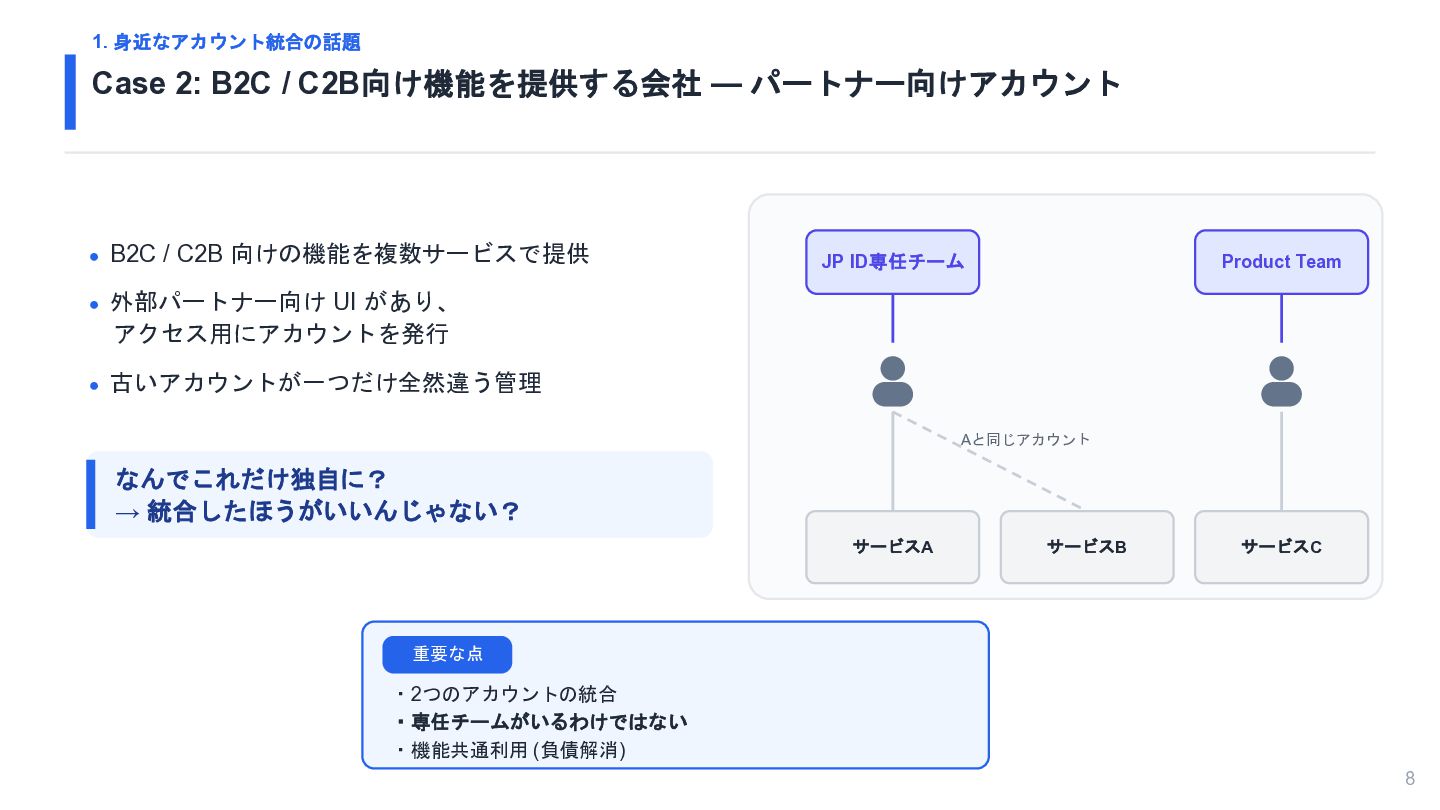Click the slide page number 8
This screenshot has width=1440, height=810.
[x=1410, y=779]
